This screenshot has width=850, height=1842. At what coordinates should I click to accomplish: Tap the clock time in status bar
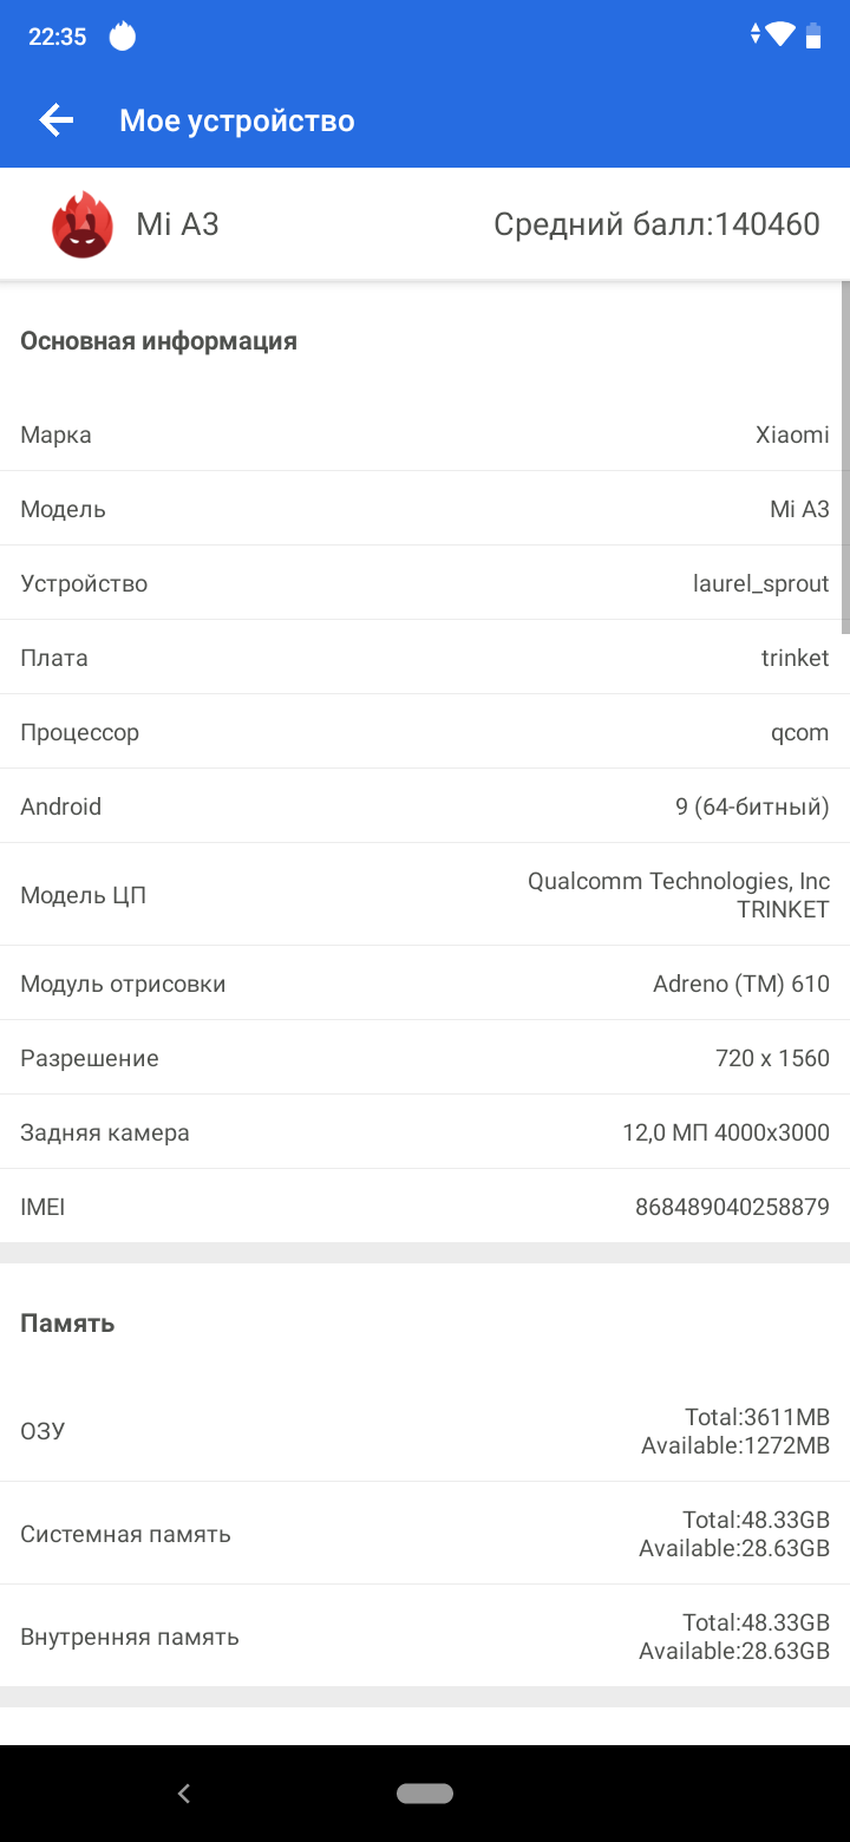(x=57, y=37)
